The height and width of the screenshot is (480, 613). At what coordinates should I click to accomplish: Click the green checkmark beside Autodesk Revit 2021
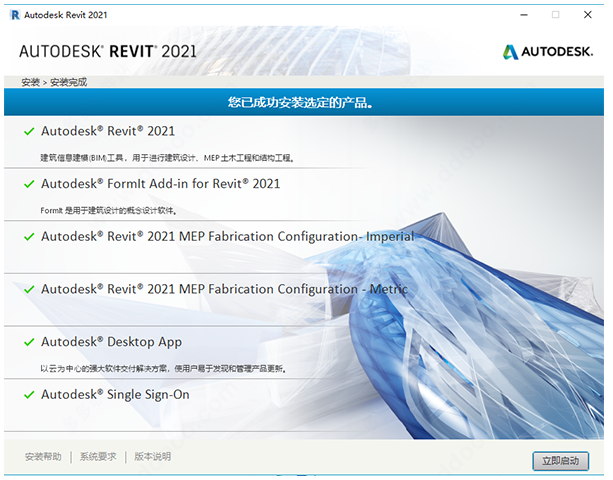[x=29, y=131]
